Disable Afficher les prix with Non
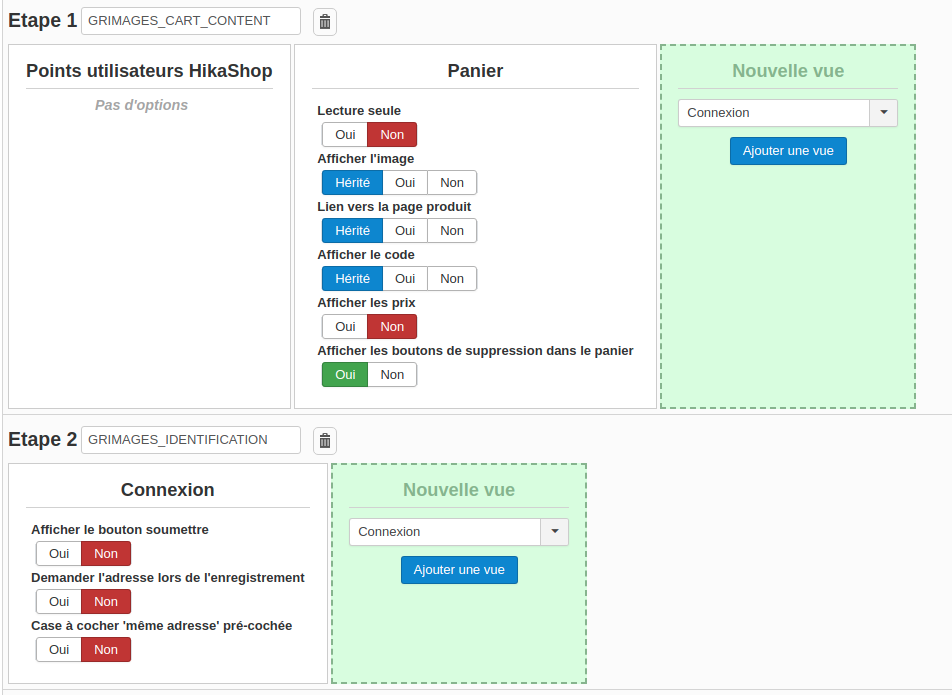 392,327
